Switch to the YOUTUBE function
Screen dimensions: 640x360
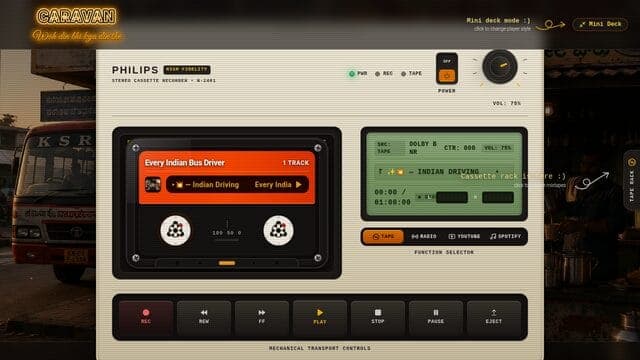click(464, 236)
